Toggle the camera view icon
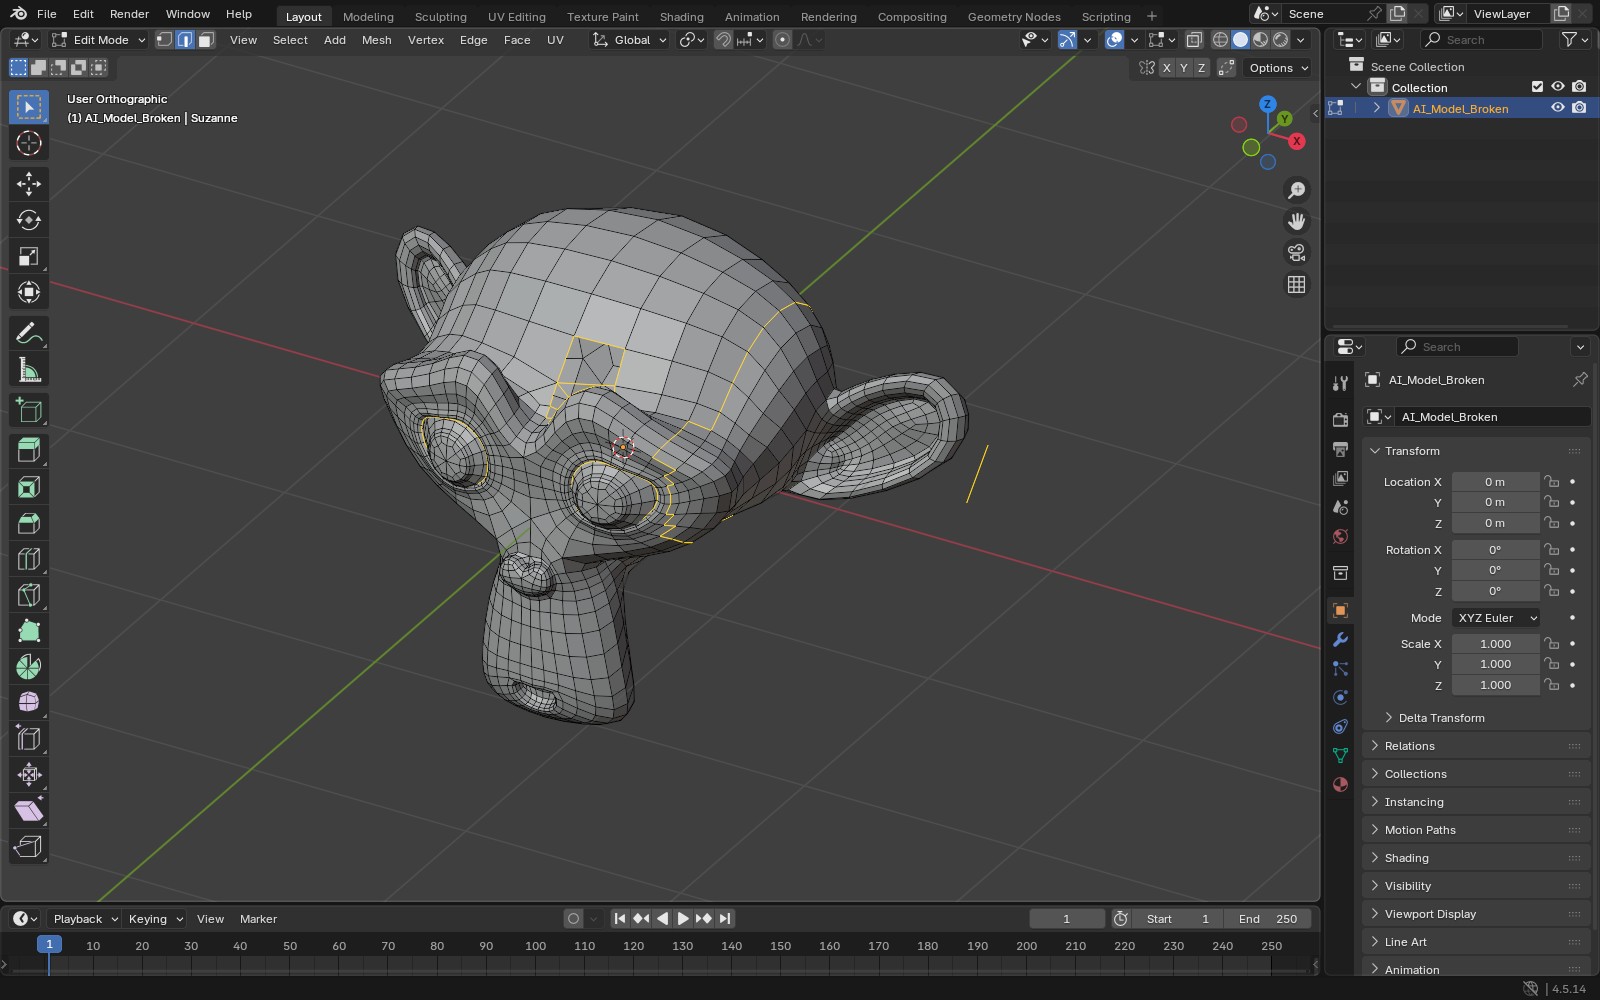The width and height of the screenshot is (1600, 1000). 1297,253
